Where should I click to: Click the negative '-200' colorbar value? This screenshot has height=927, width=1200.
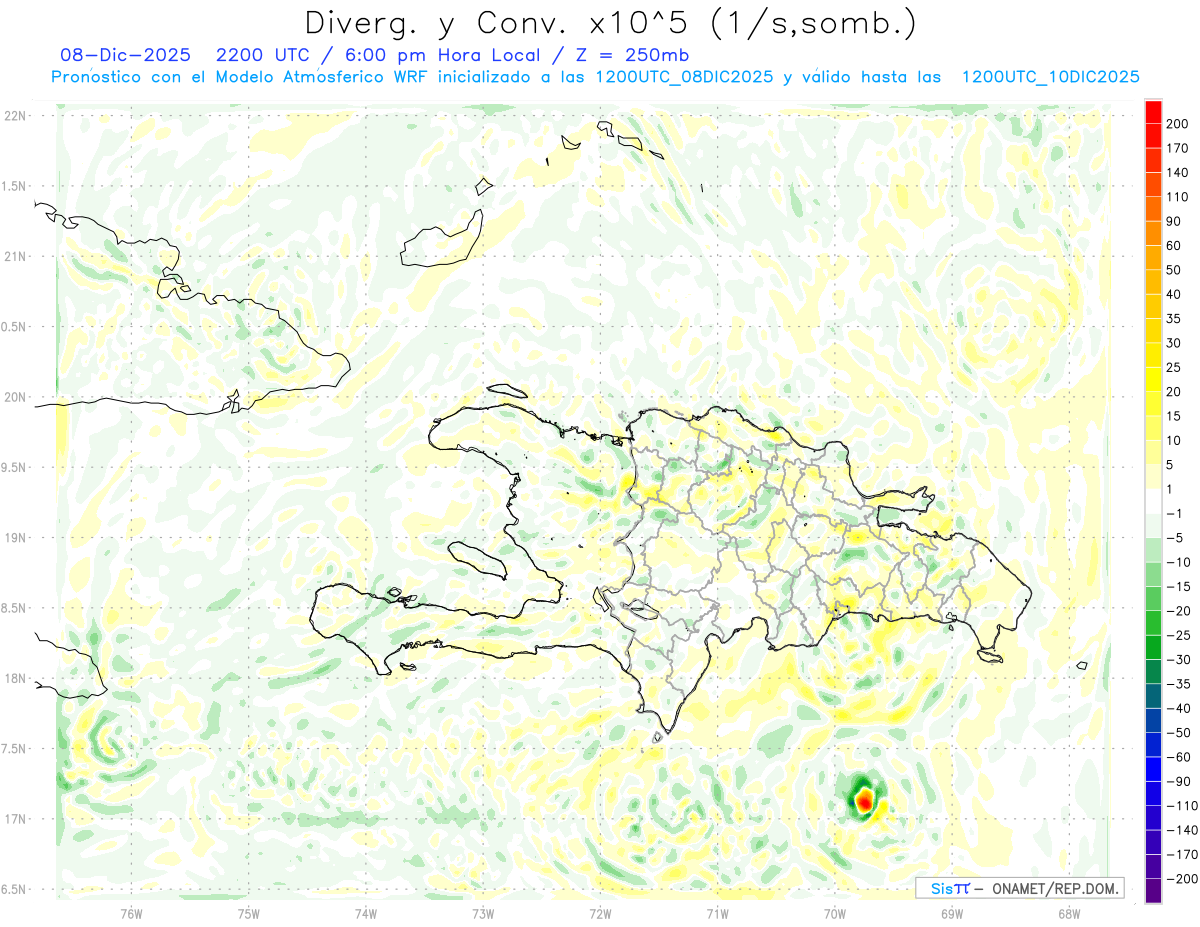point(1181,880)
